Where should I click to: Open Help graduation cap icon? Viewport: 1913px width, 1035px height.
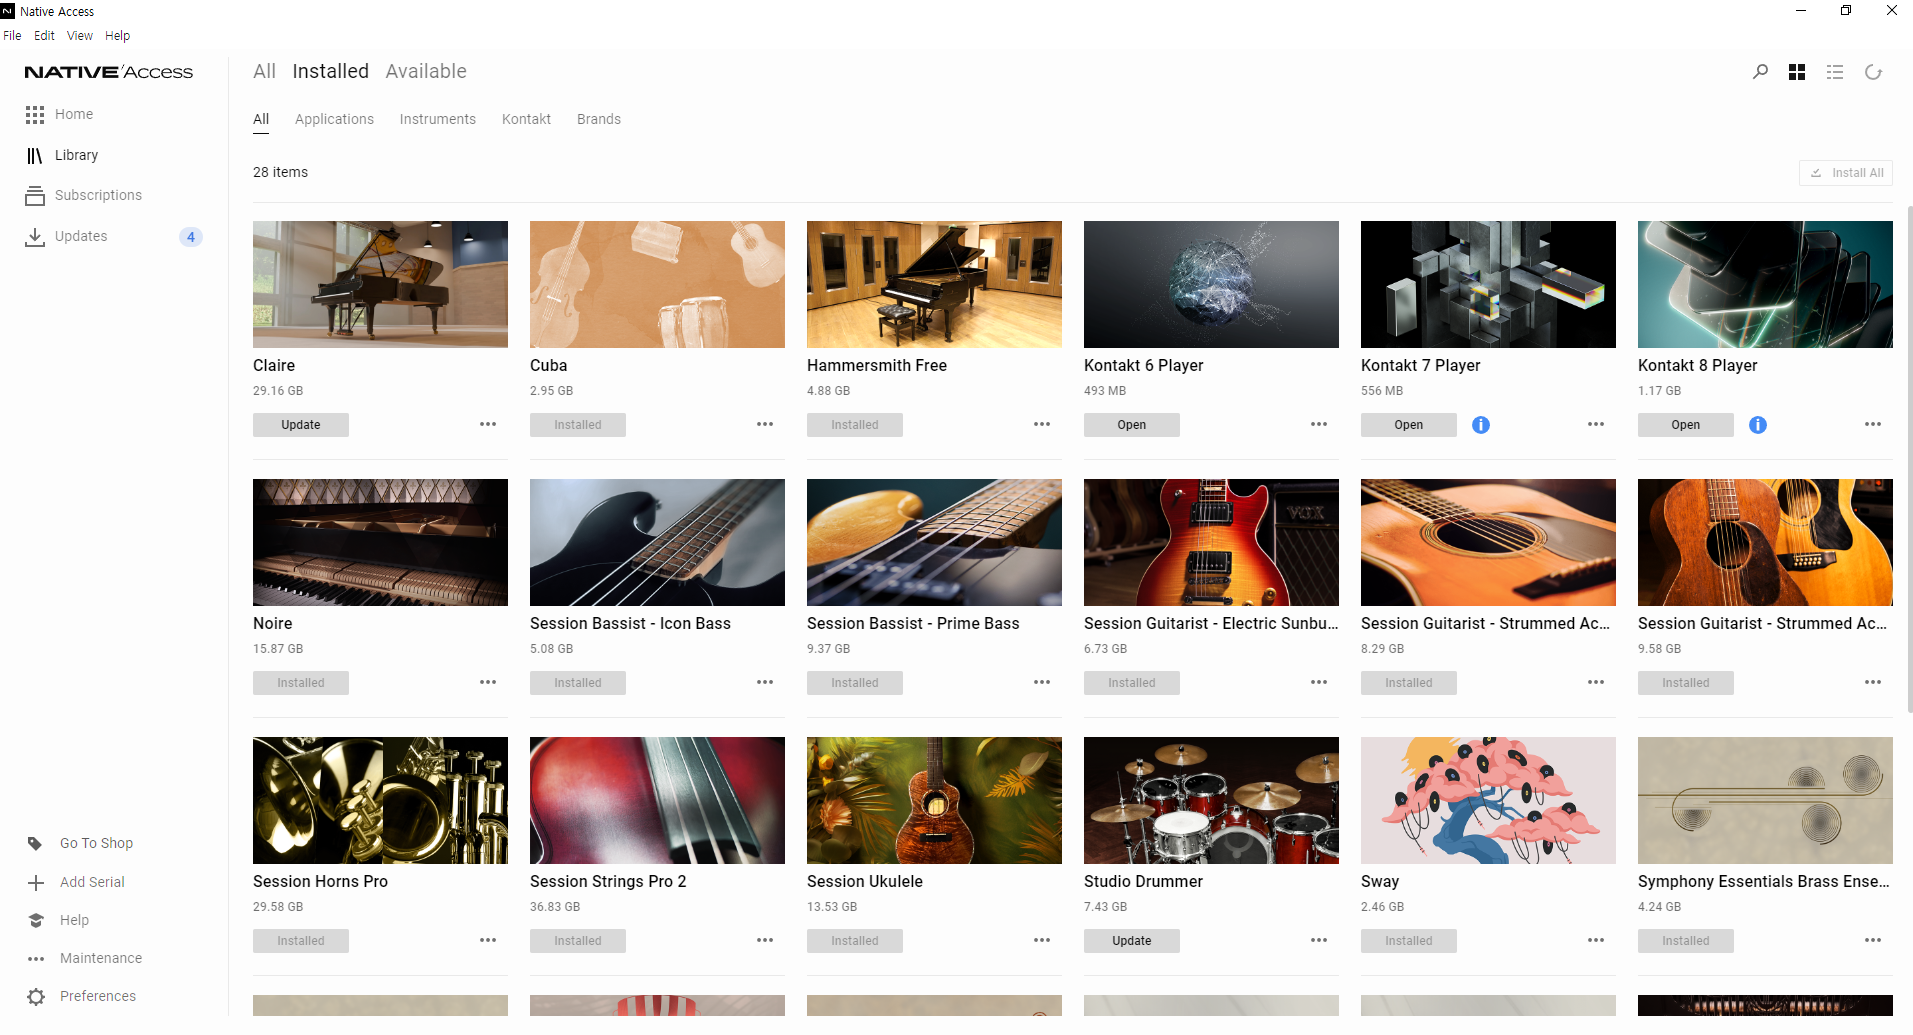click(36, 920)
